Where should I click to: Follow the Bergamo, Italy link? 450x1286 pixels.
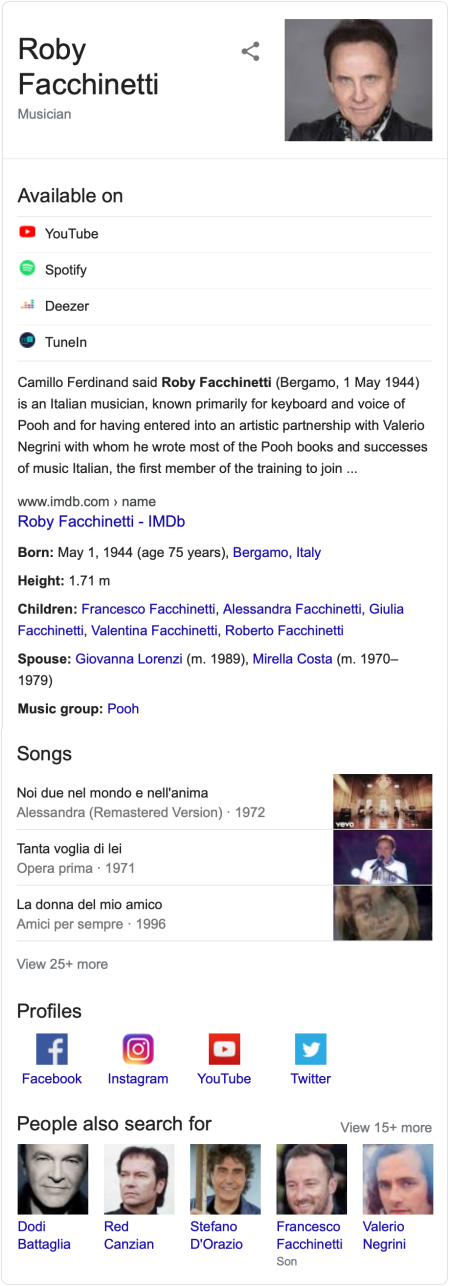[x=277, y=552]
